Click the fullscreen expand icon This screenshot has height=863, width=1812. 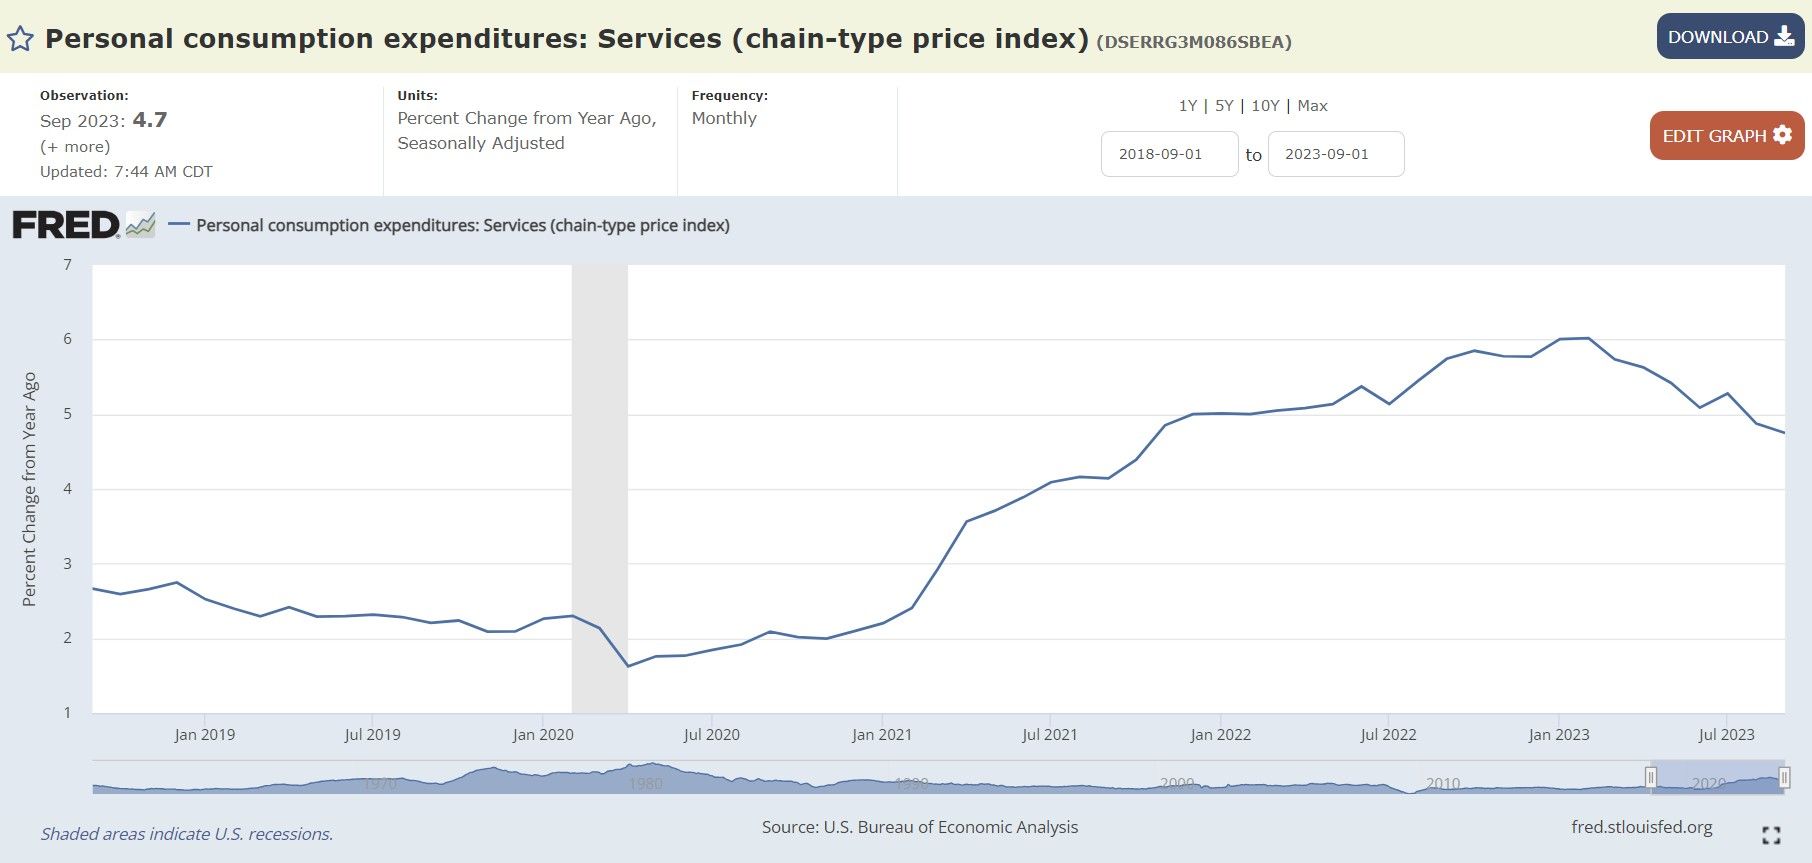point(1771,835)
